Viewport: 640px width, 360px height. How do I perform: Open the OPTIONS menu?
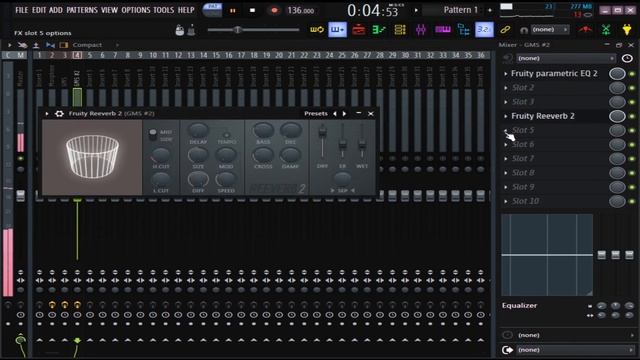tap(136, 10)
